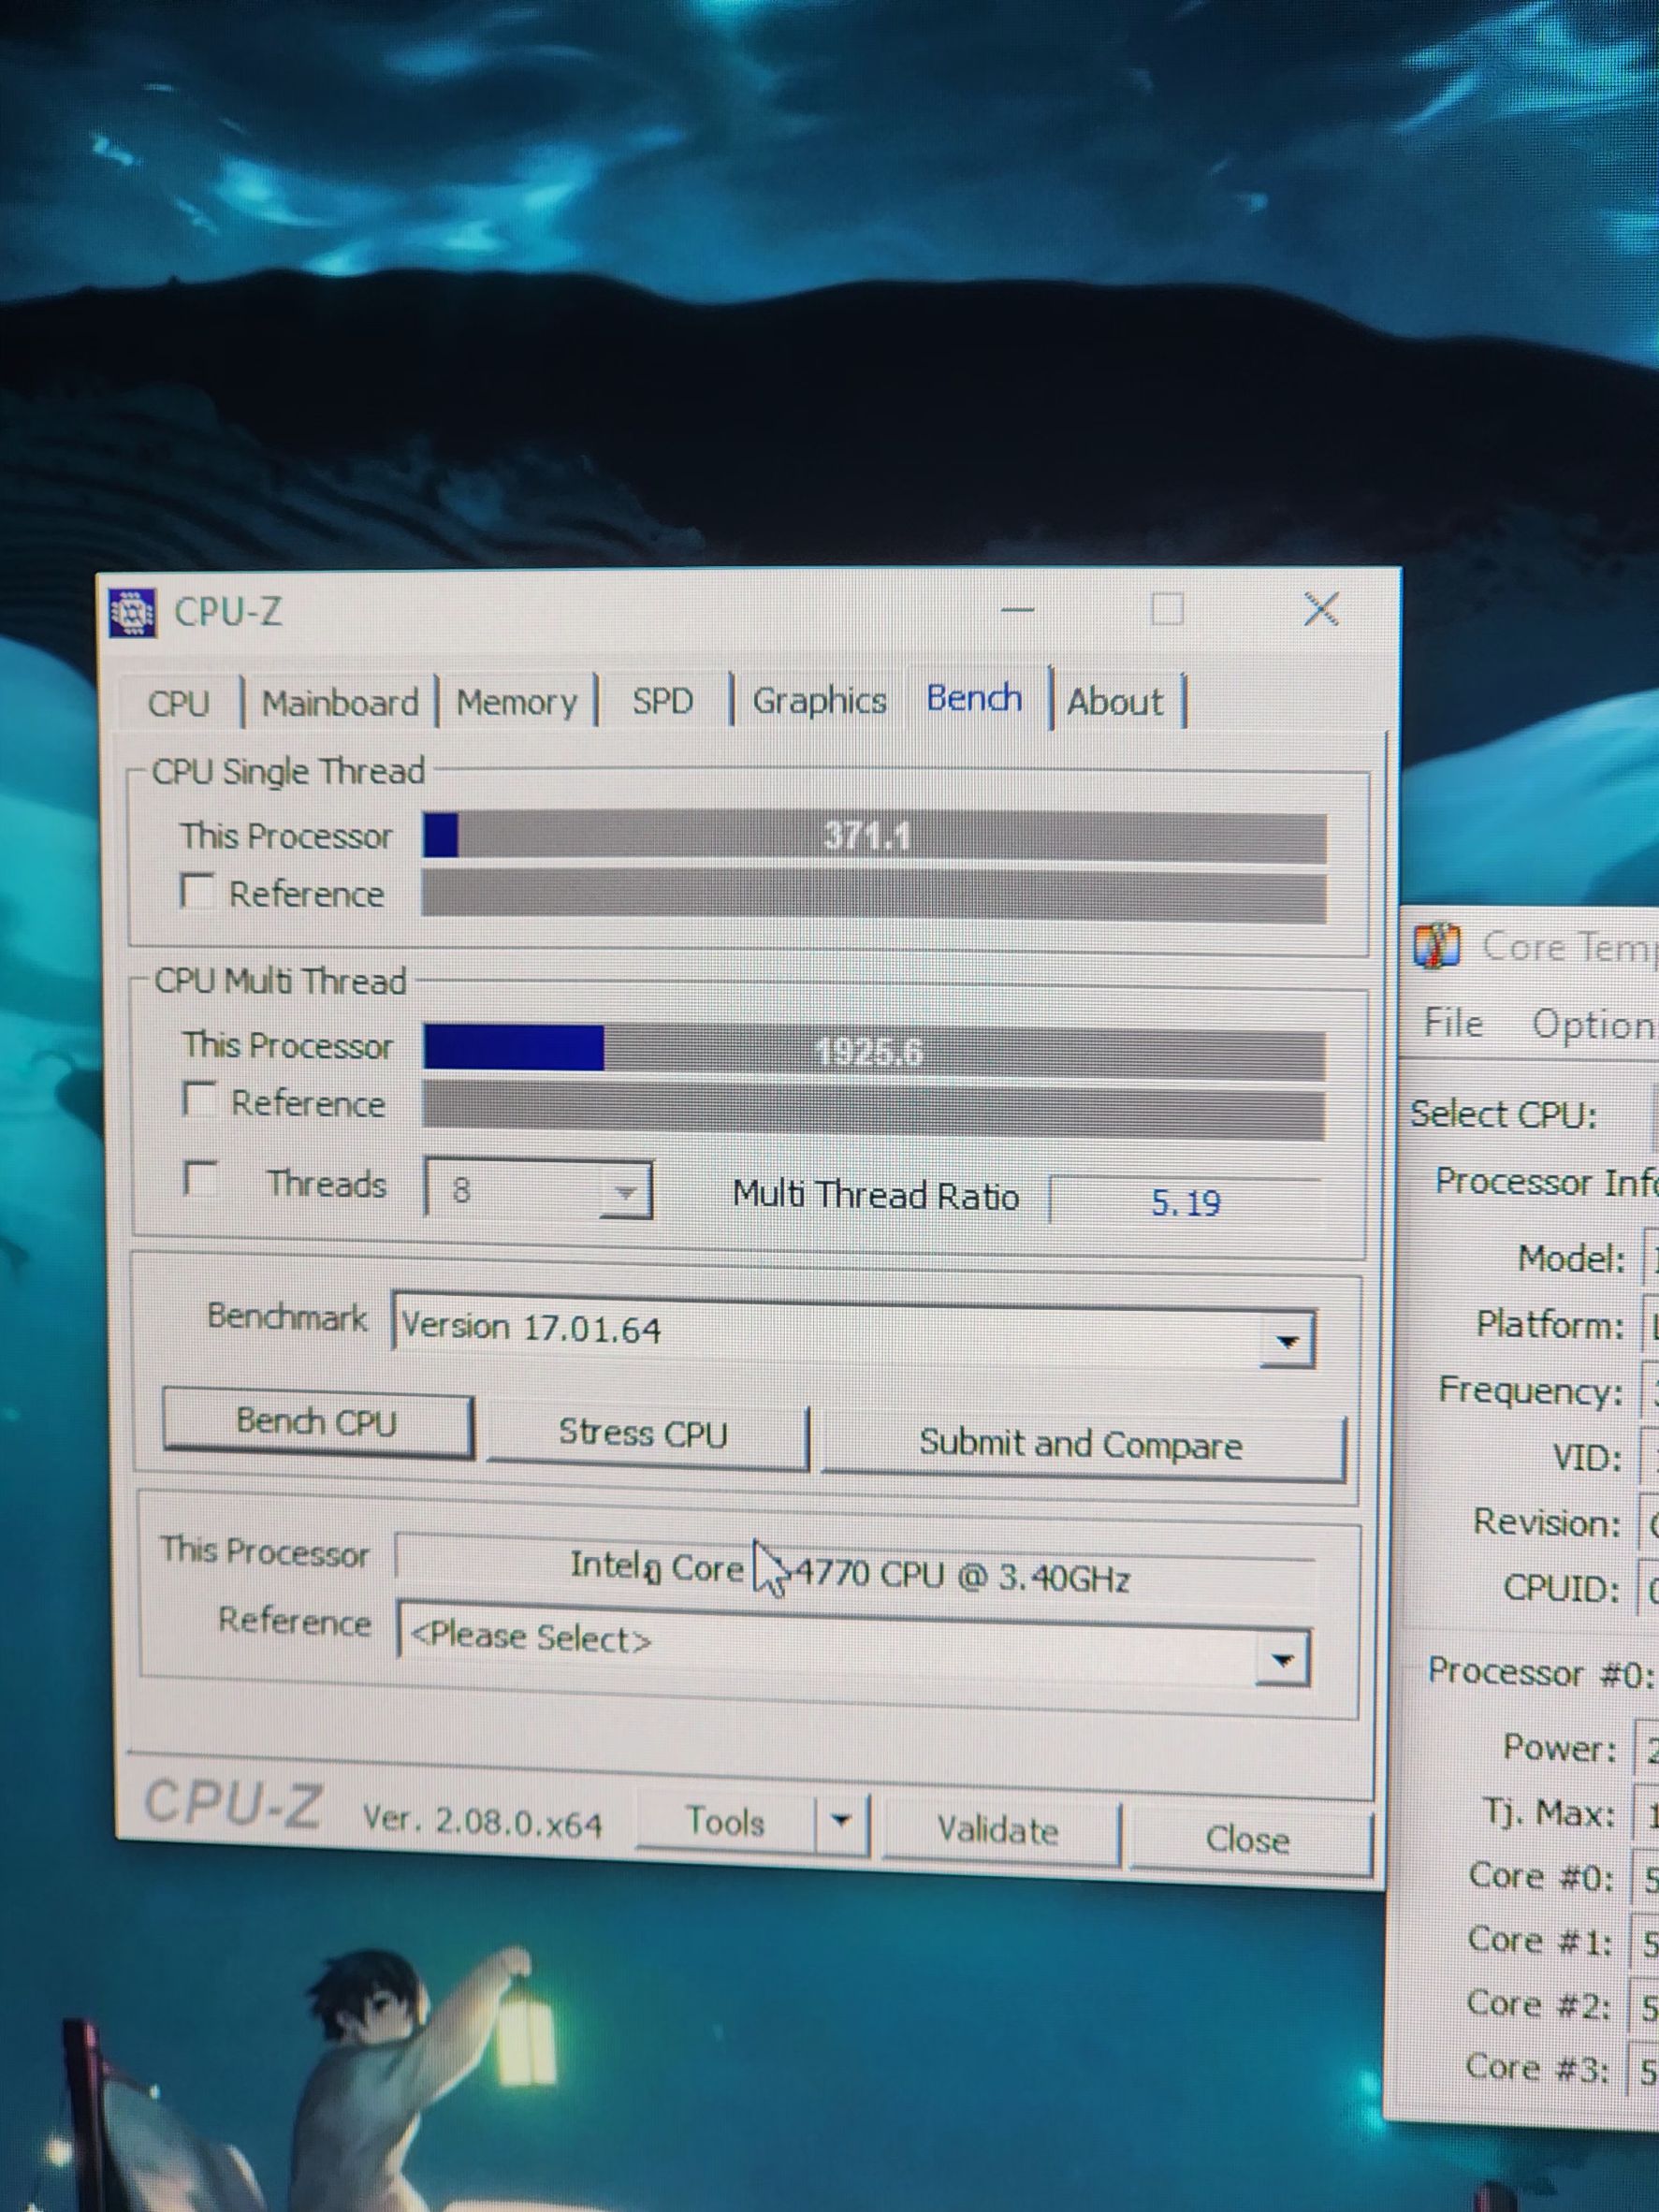Screen dimensions: 1659x2212
Task: Click the Core #0 label in Core Temp
Action: click(x=1541, y=1876)
